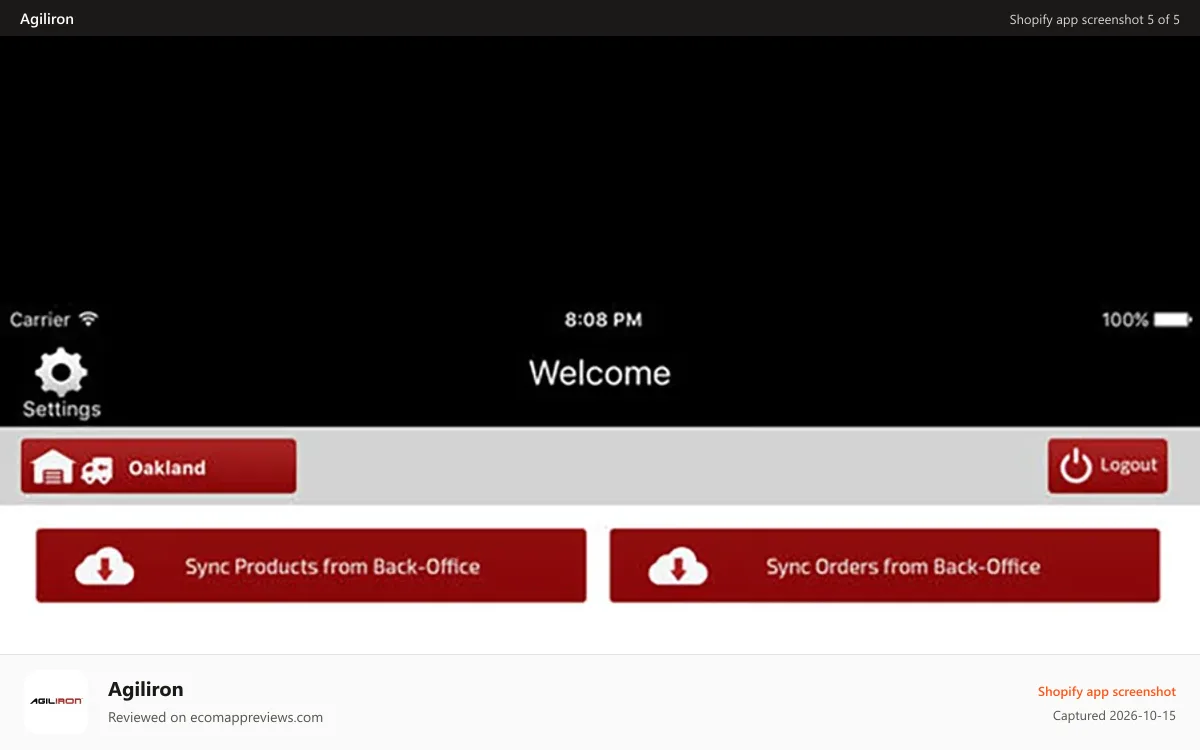Viewport: 1200px width, 750px height.
Task: Click the bold Agiliron name in the footer
Action: click(x=146, y=689)
